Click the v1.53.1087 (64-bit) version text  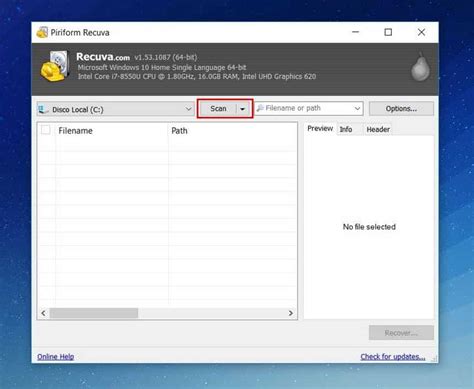(166, 57)
